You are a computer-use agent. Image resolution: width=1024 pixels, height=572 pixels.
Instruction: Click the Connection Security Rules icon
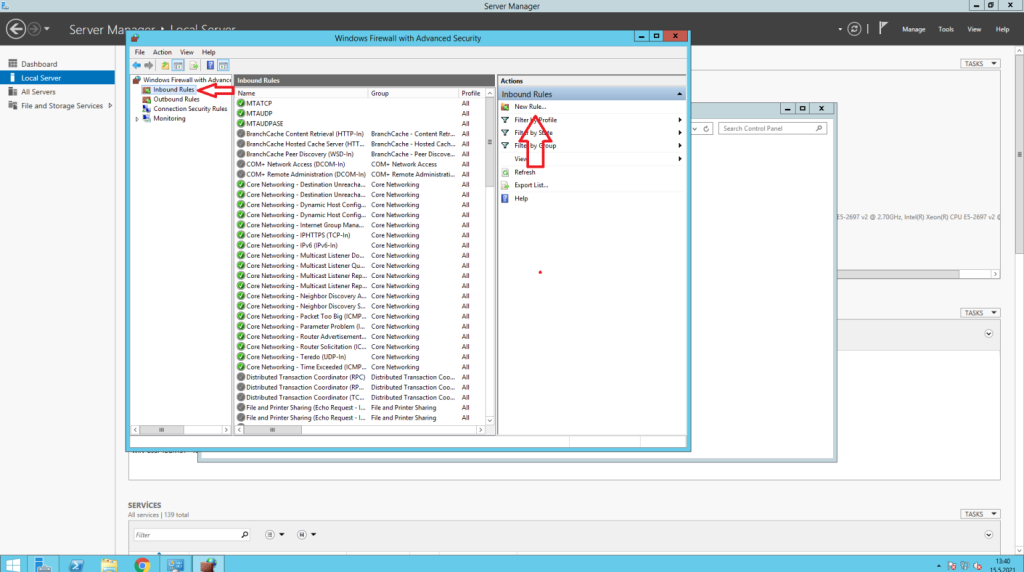coord(147,109)
